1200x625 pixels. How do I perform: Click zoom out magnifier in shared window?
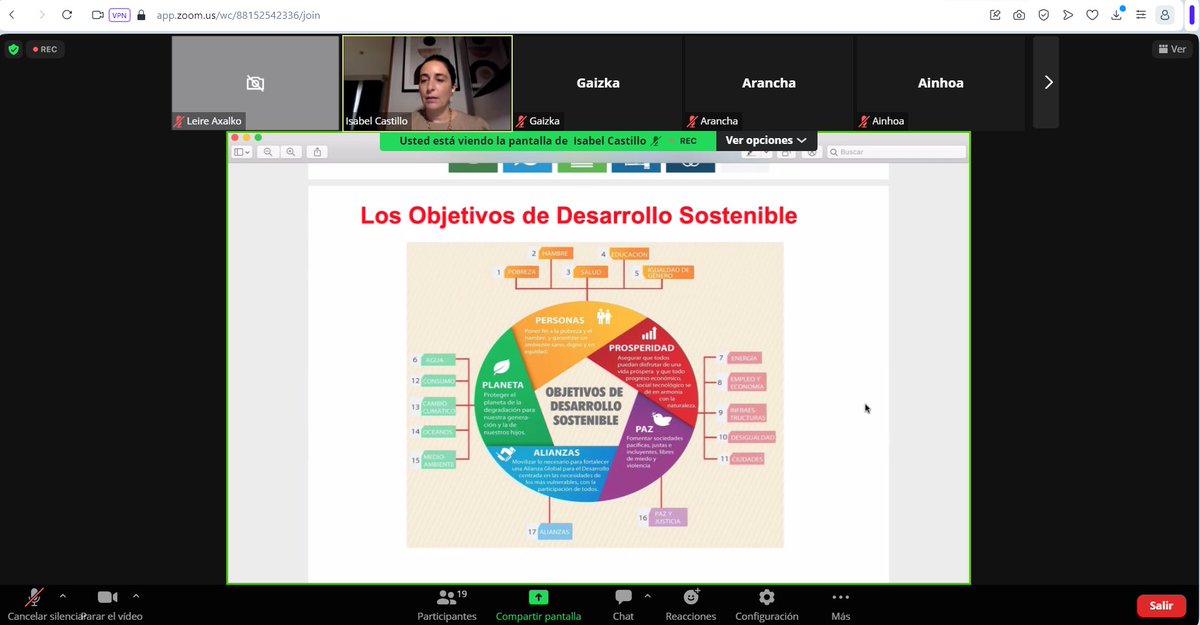coord(268,152)
